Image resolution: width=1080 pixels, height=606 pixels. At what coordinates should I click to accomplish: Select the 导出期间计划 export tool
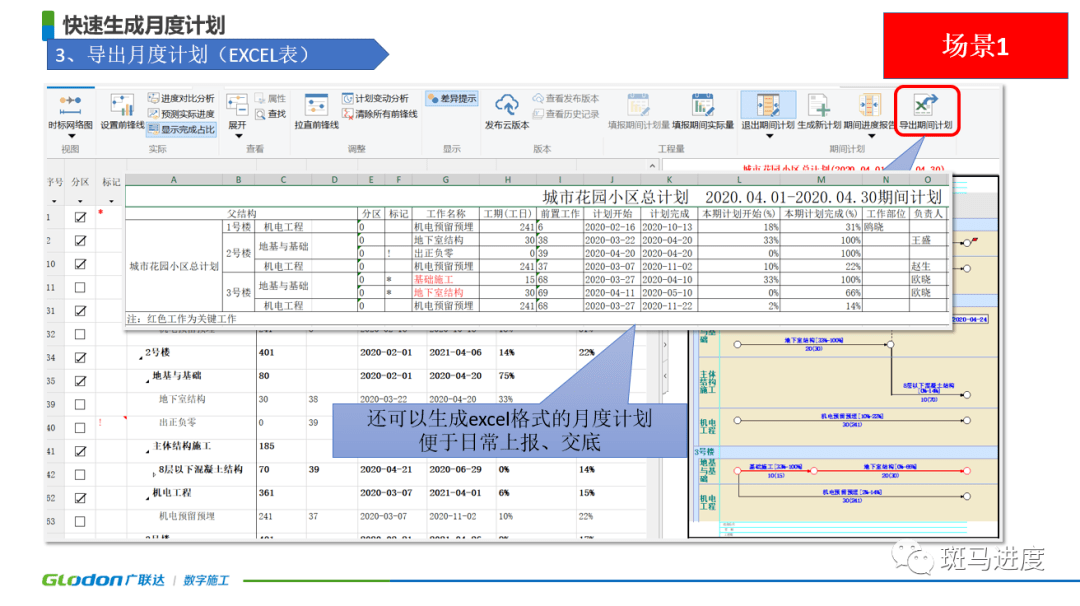click(922, 110)
